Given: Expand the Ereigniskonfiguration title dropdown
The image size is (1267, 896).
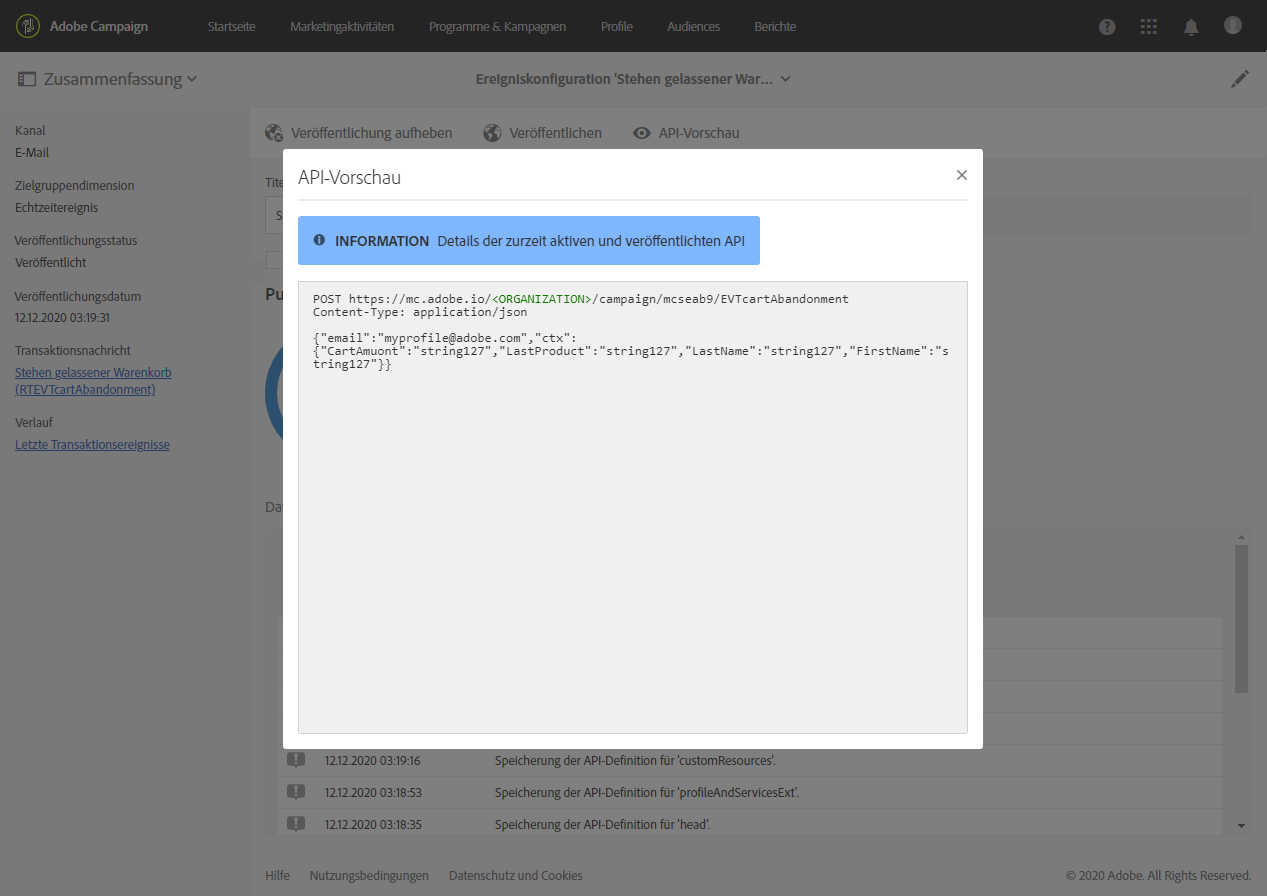Looking at the screenshot, I should (786, 79).
